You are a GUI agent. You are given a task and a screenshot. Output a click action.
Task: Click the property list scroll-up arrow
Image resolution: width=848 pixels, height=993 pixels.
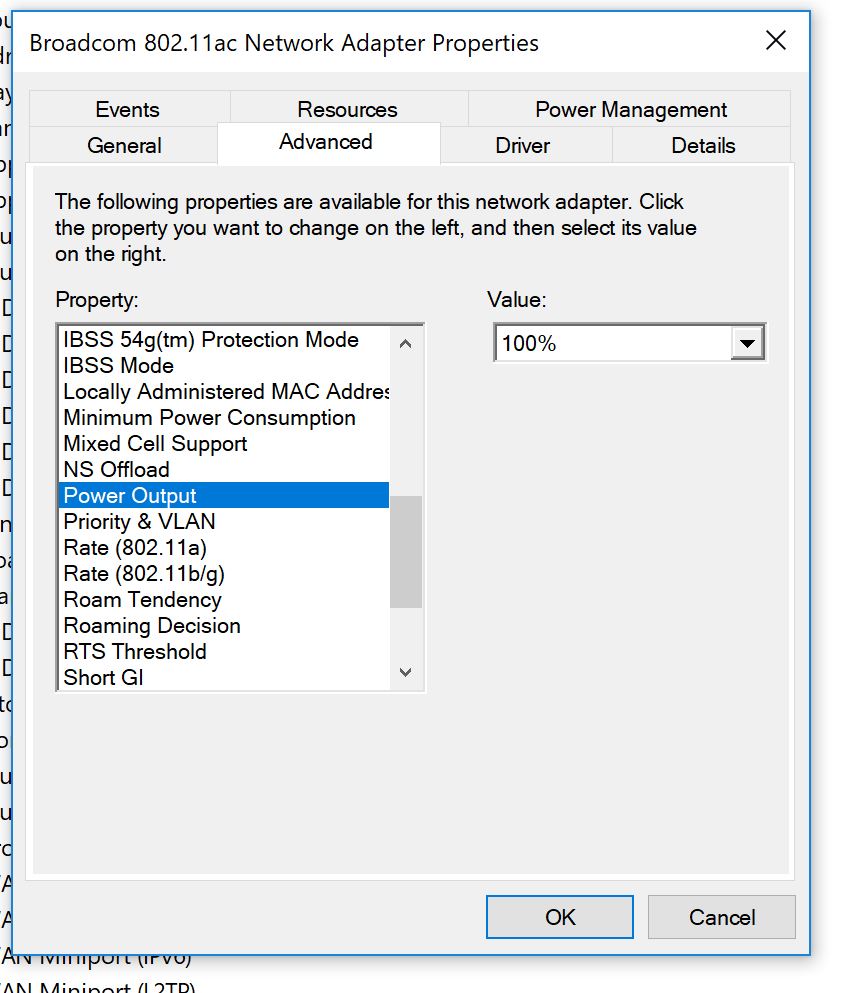pyautogui.click(x=406, y=343)
